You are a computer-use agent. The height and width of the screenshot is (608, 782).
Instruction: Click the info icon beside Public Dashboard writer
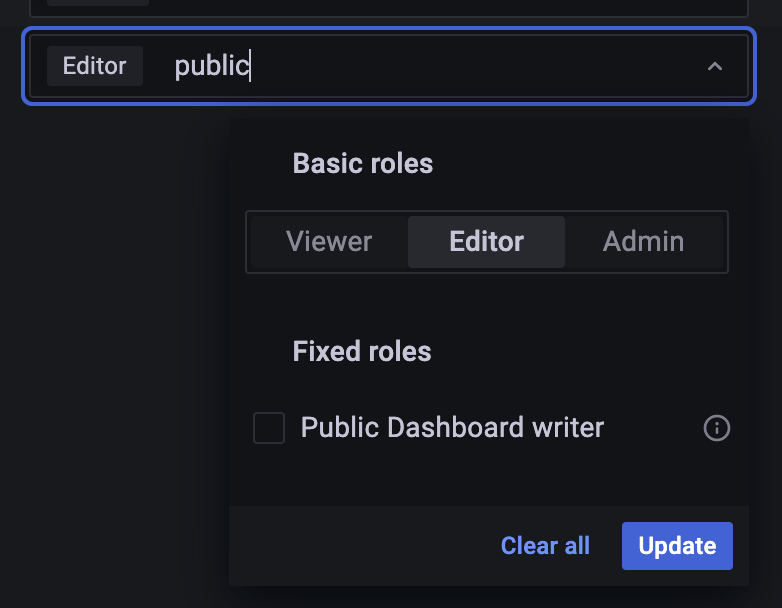tap(717, 429)
